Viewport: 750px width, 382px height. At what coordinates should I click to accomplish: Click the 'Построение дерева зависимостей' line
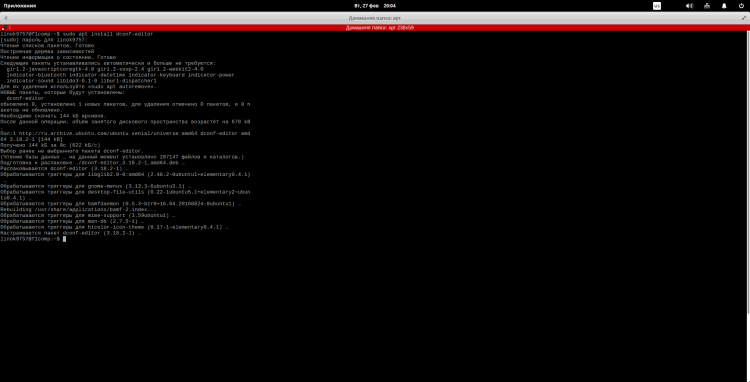point(47,52)
